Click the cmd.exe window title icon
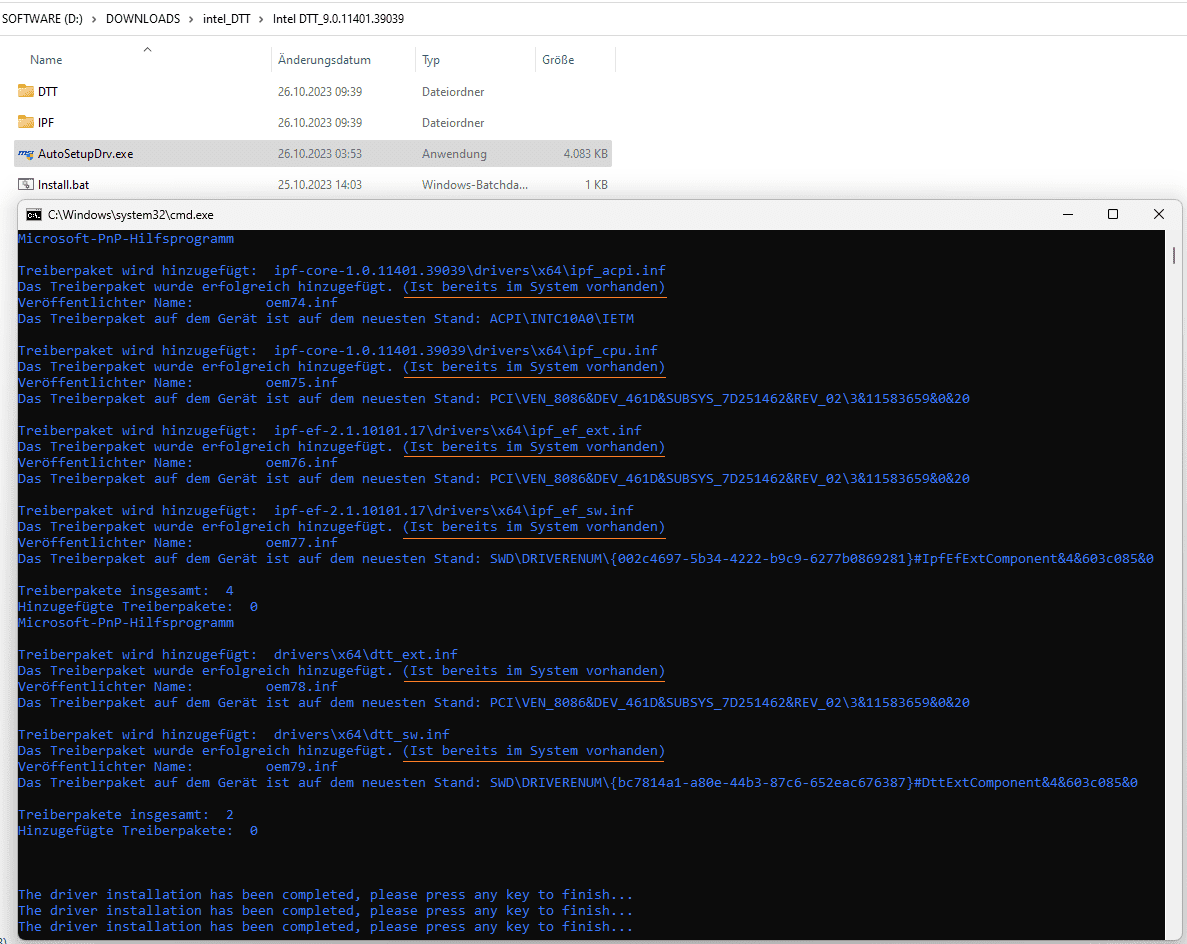 coord(34,215)
